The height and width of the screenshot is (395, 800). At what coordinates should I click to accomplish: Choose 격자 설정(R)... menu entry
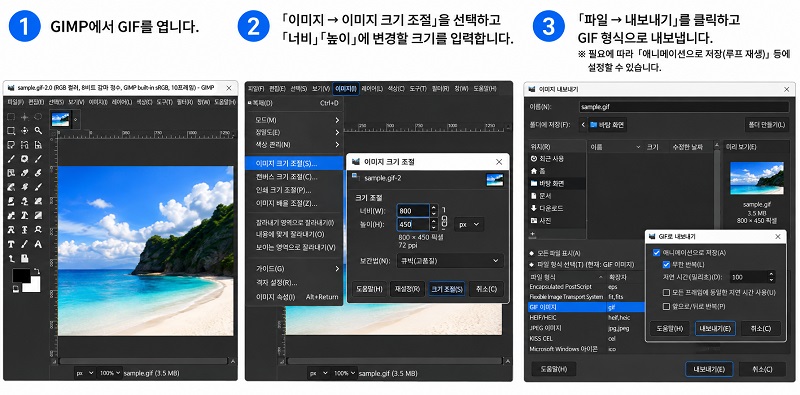tap(294, 283)
